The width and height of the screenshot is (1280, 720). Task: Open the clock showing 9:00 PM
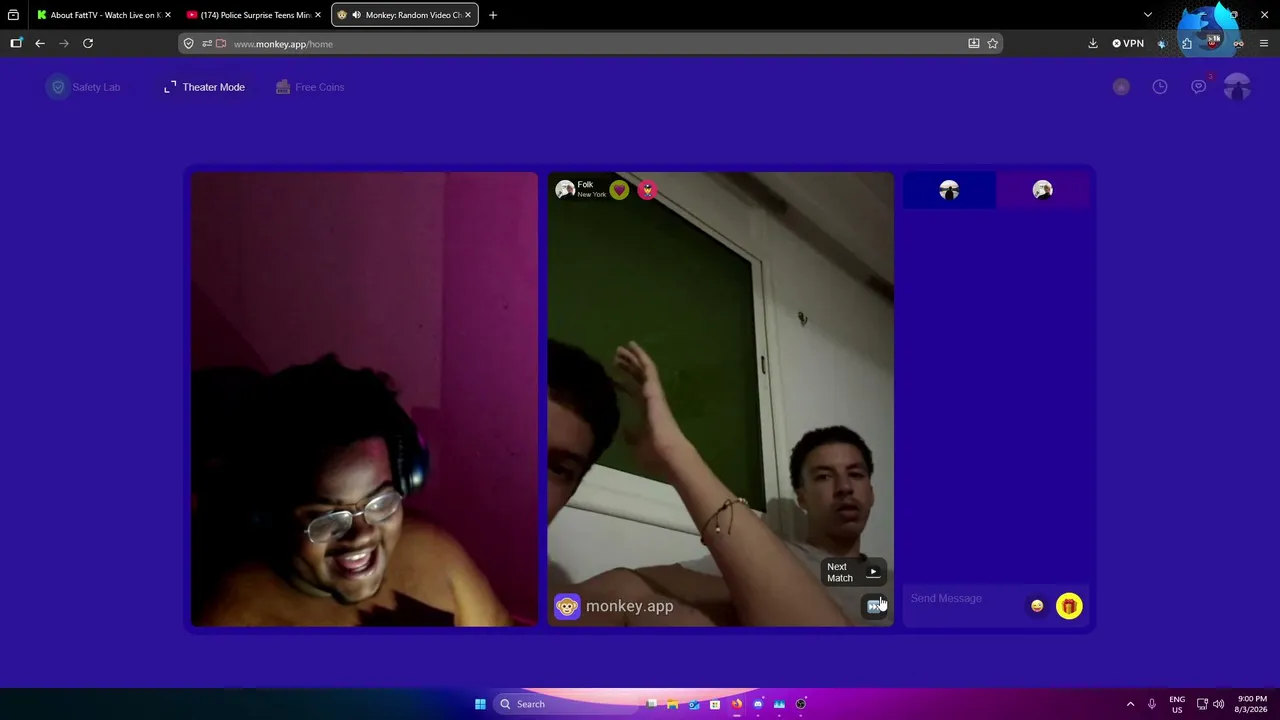(1252, 704)
